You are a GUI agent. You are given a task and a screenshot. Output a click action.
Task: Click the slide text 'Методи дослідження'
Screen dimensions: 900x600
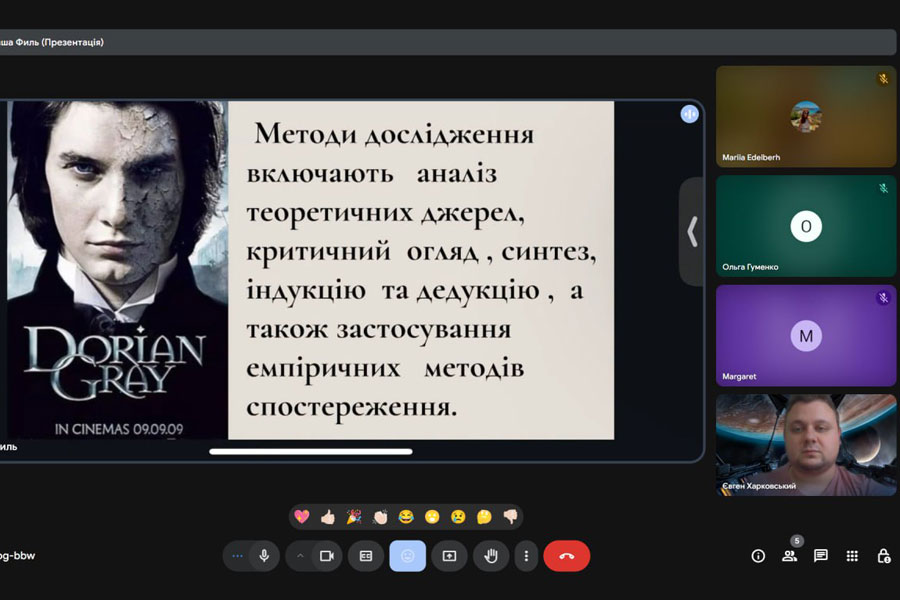pyautogui.click(x=394, y=134)
